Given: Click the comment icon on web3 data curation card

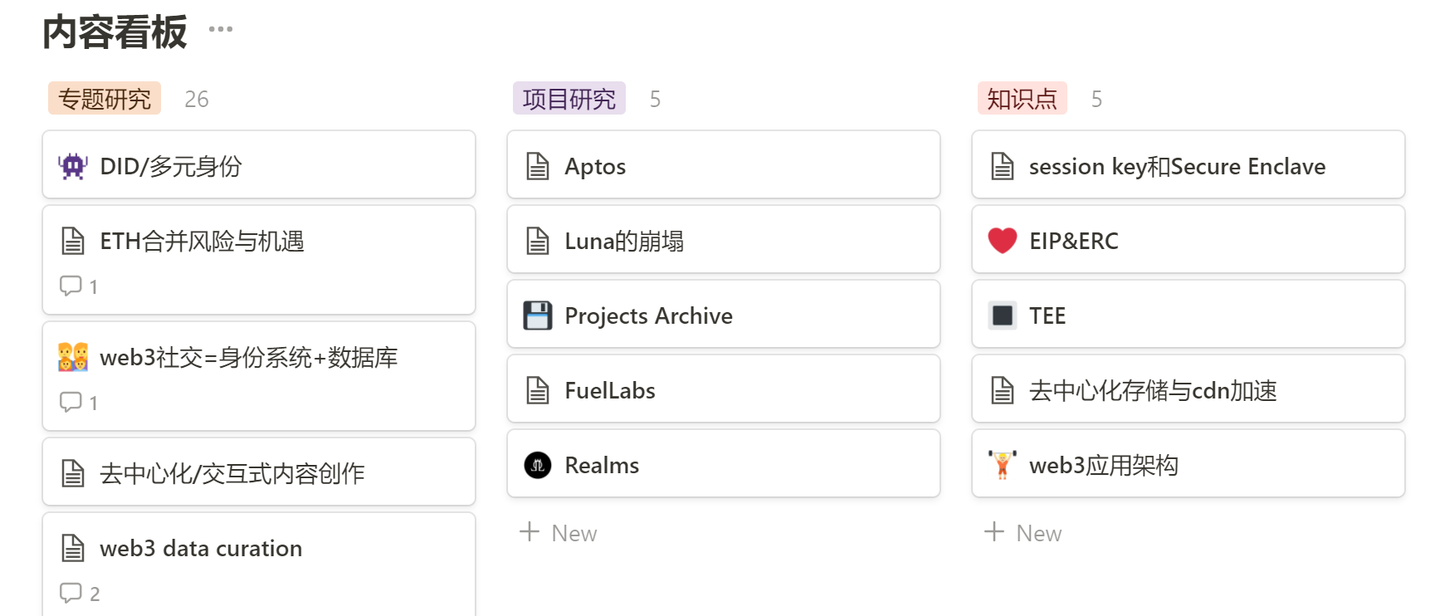Looking at the screenshot, I should point(71,594).
